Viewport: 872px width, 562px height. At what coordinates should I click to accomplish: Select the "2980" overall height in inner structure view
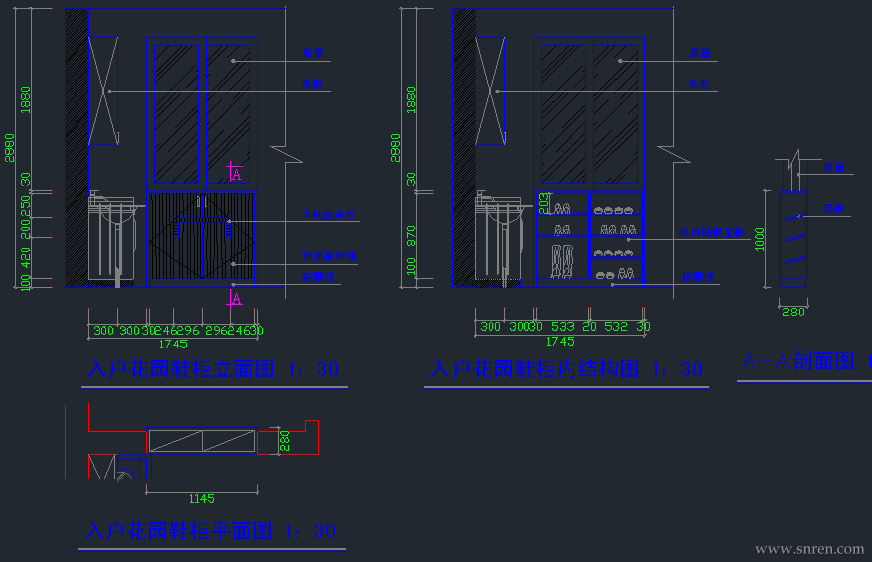coord(395,148)
